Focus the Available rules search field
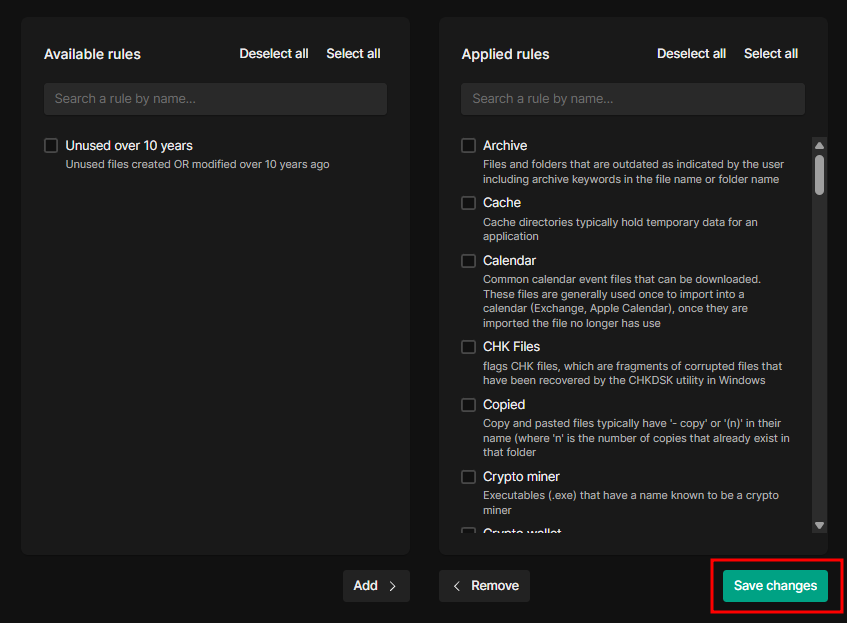The width and height of the screenshot is (847, 623). (x=215, y=99)
